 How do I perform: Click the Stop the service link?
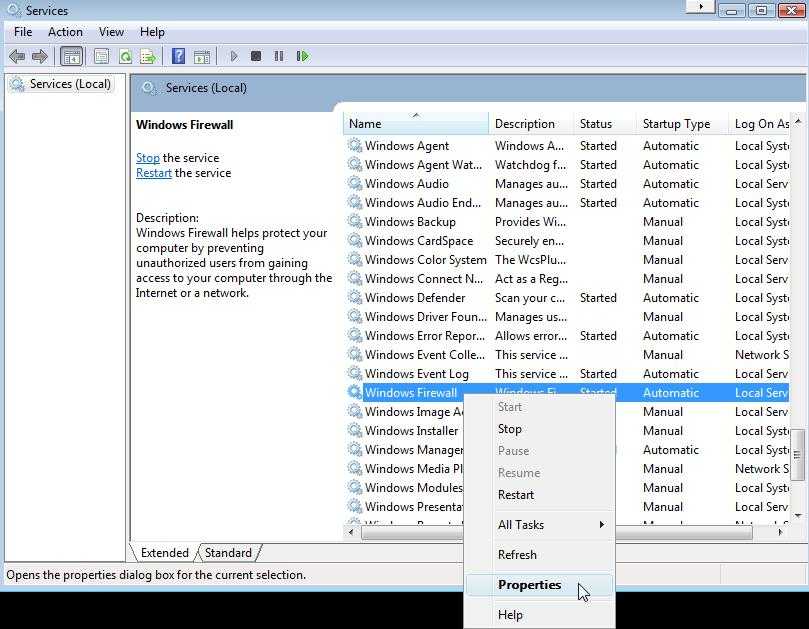148,158
